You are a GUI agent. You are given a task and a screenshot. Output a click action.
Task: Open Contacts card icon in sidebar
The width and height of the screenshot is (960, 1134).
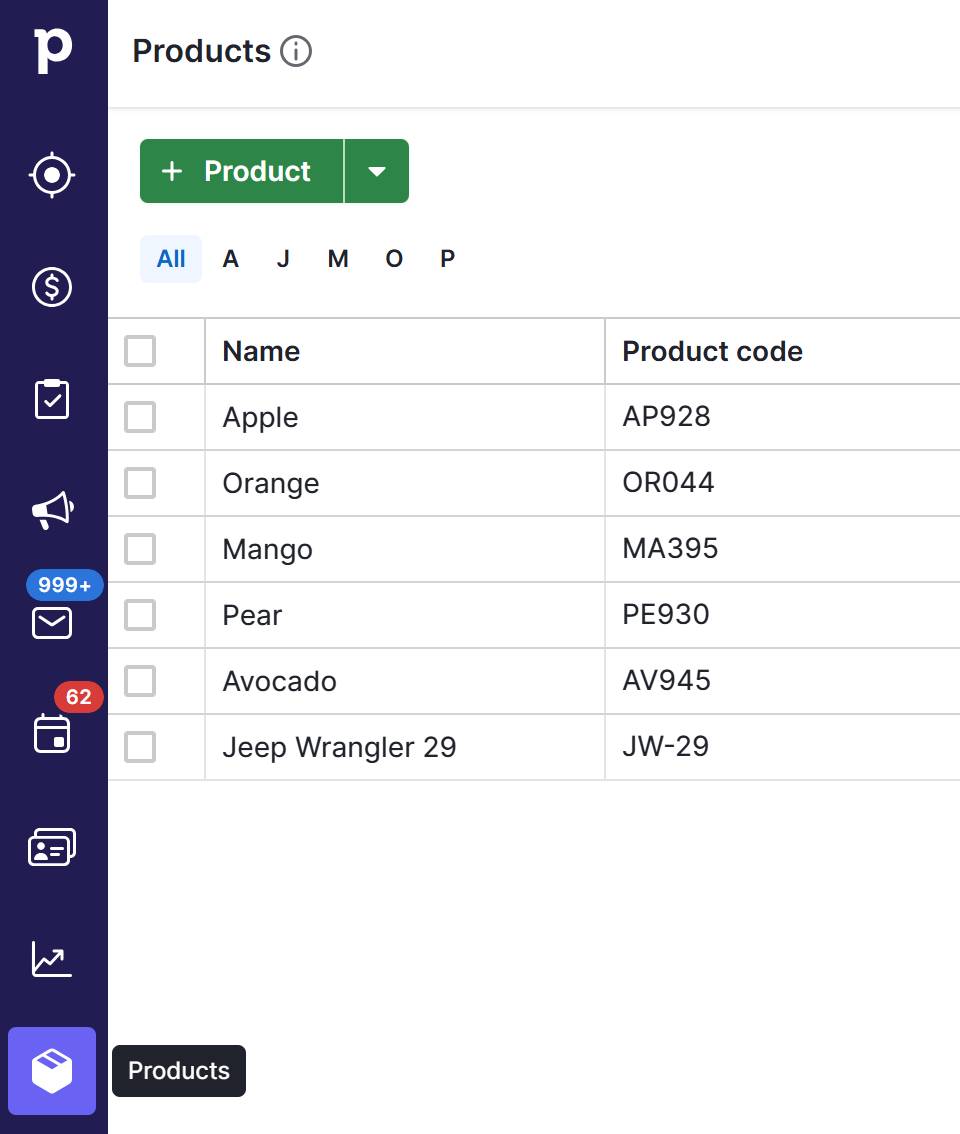pos(52,847)
